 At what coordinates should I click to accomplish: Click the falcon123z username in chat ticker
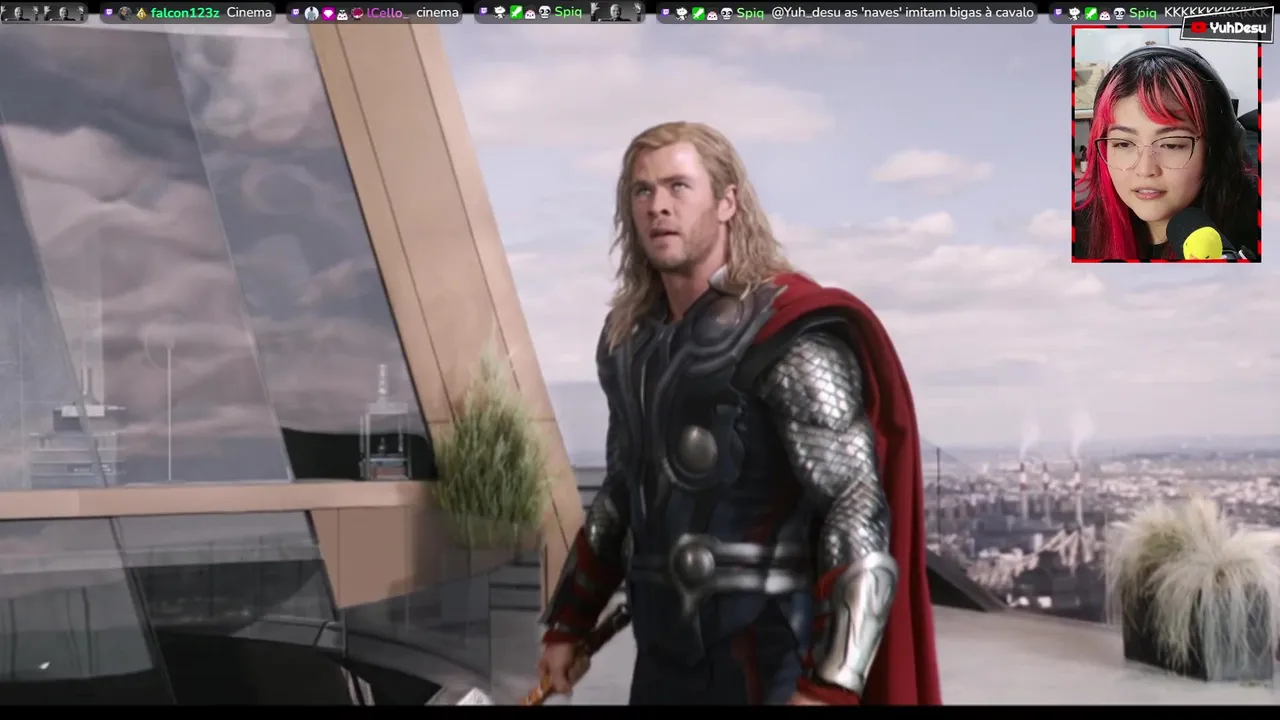point(185,13)
